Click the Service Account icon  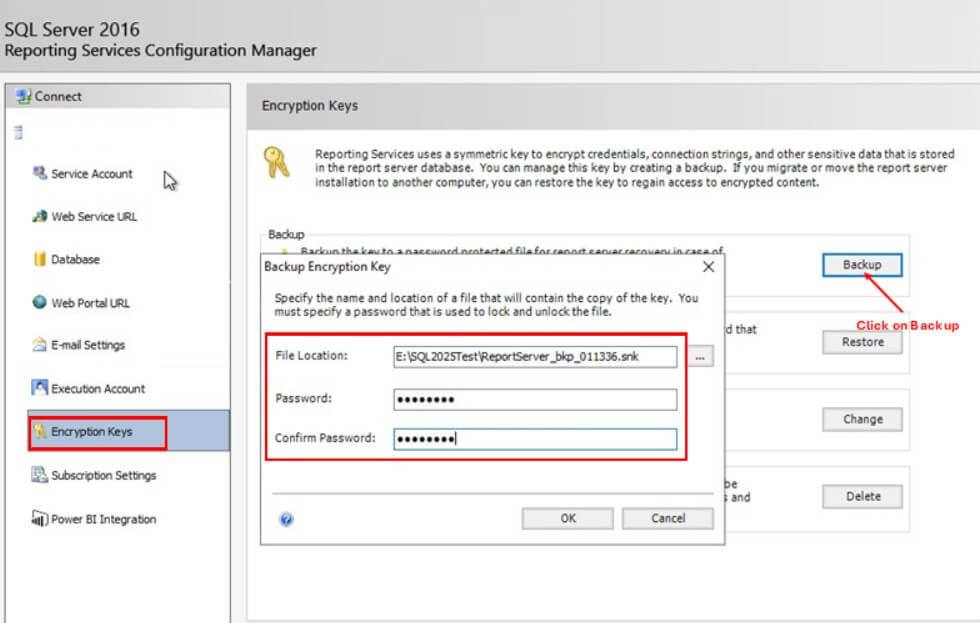pyautogui.click(x=39, y=173)
